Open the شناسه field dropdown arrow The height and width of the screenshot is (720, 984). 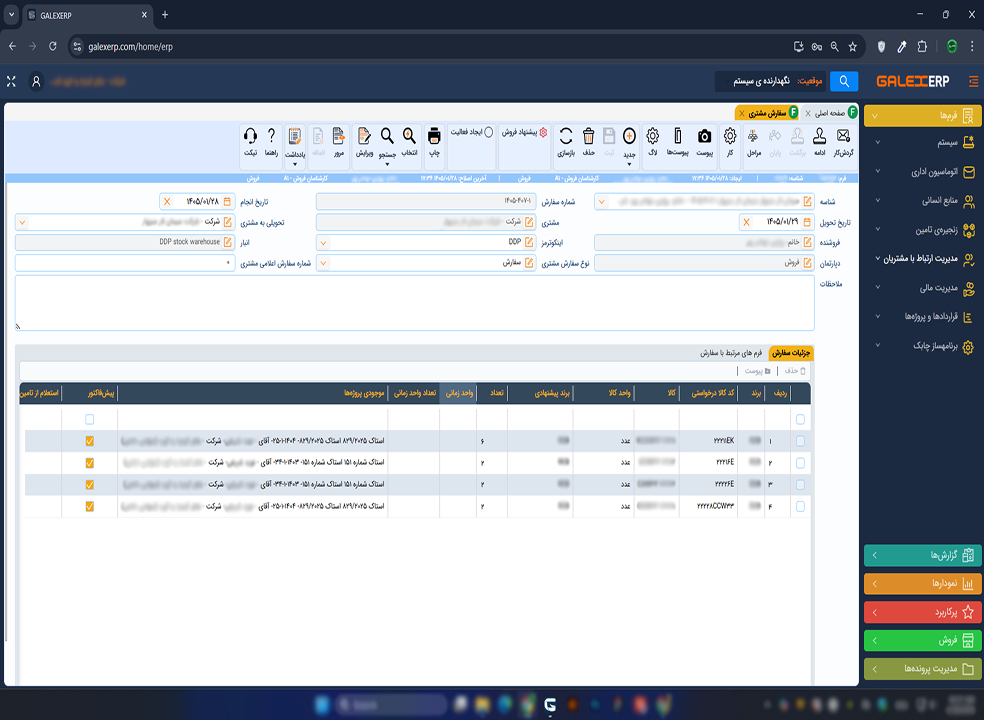tap(602, 202)
